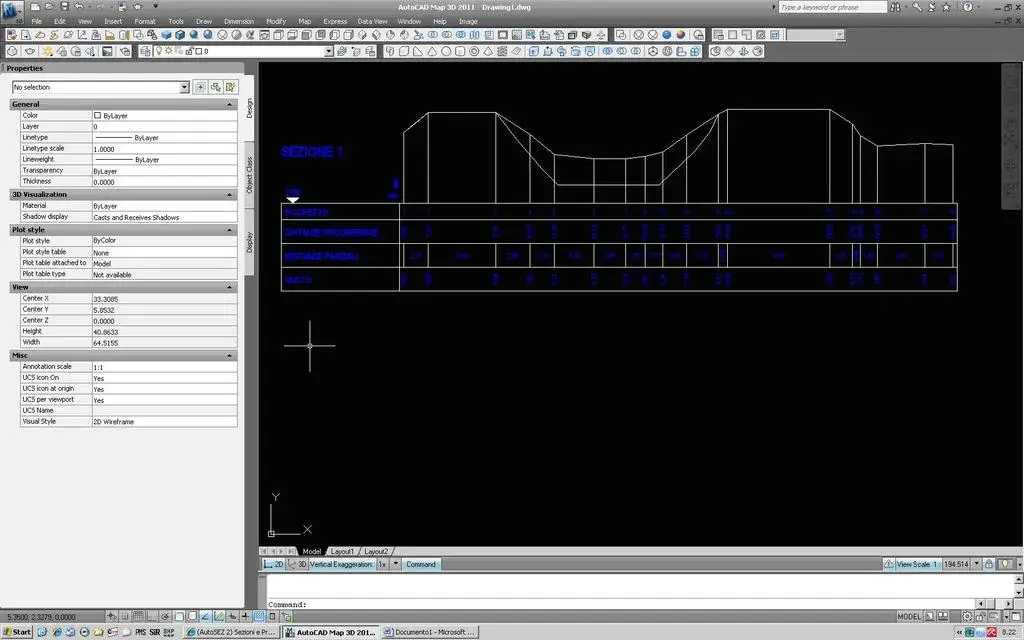Click the Command button in status bar
This screenshot has width=1024, height=640.
tap(421, 564)
